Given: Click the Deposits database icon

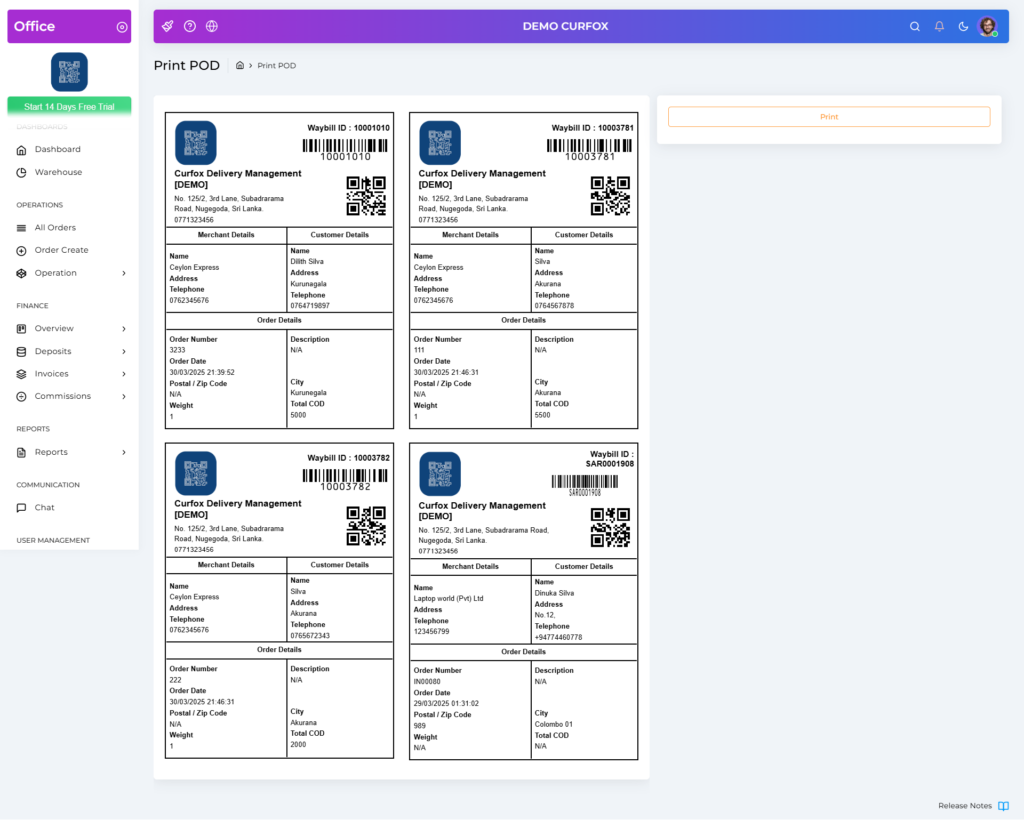Looking at the screenshot, I should [22, 352].
